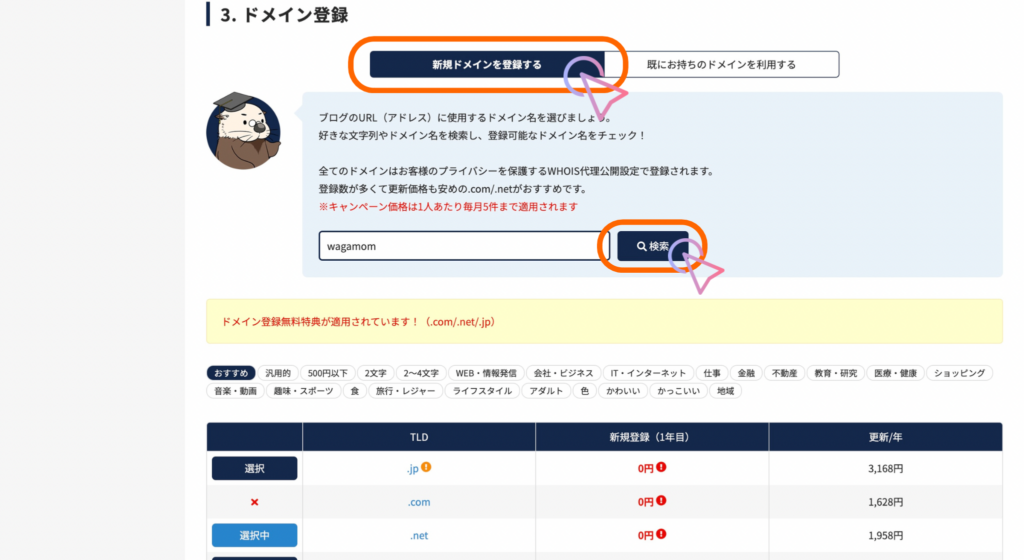The width and height of the screenshot is (1024, 560).
Task: Switch to 新規ドメインを登録する tab
Action: coord(487,65)
